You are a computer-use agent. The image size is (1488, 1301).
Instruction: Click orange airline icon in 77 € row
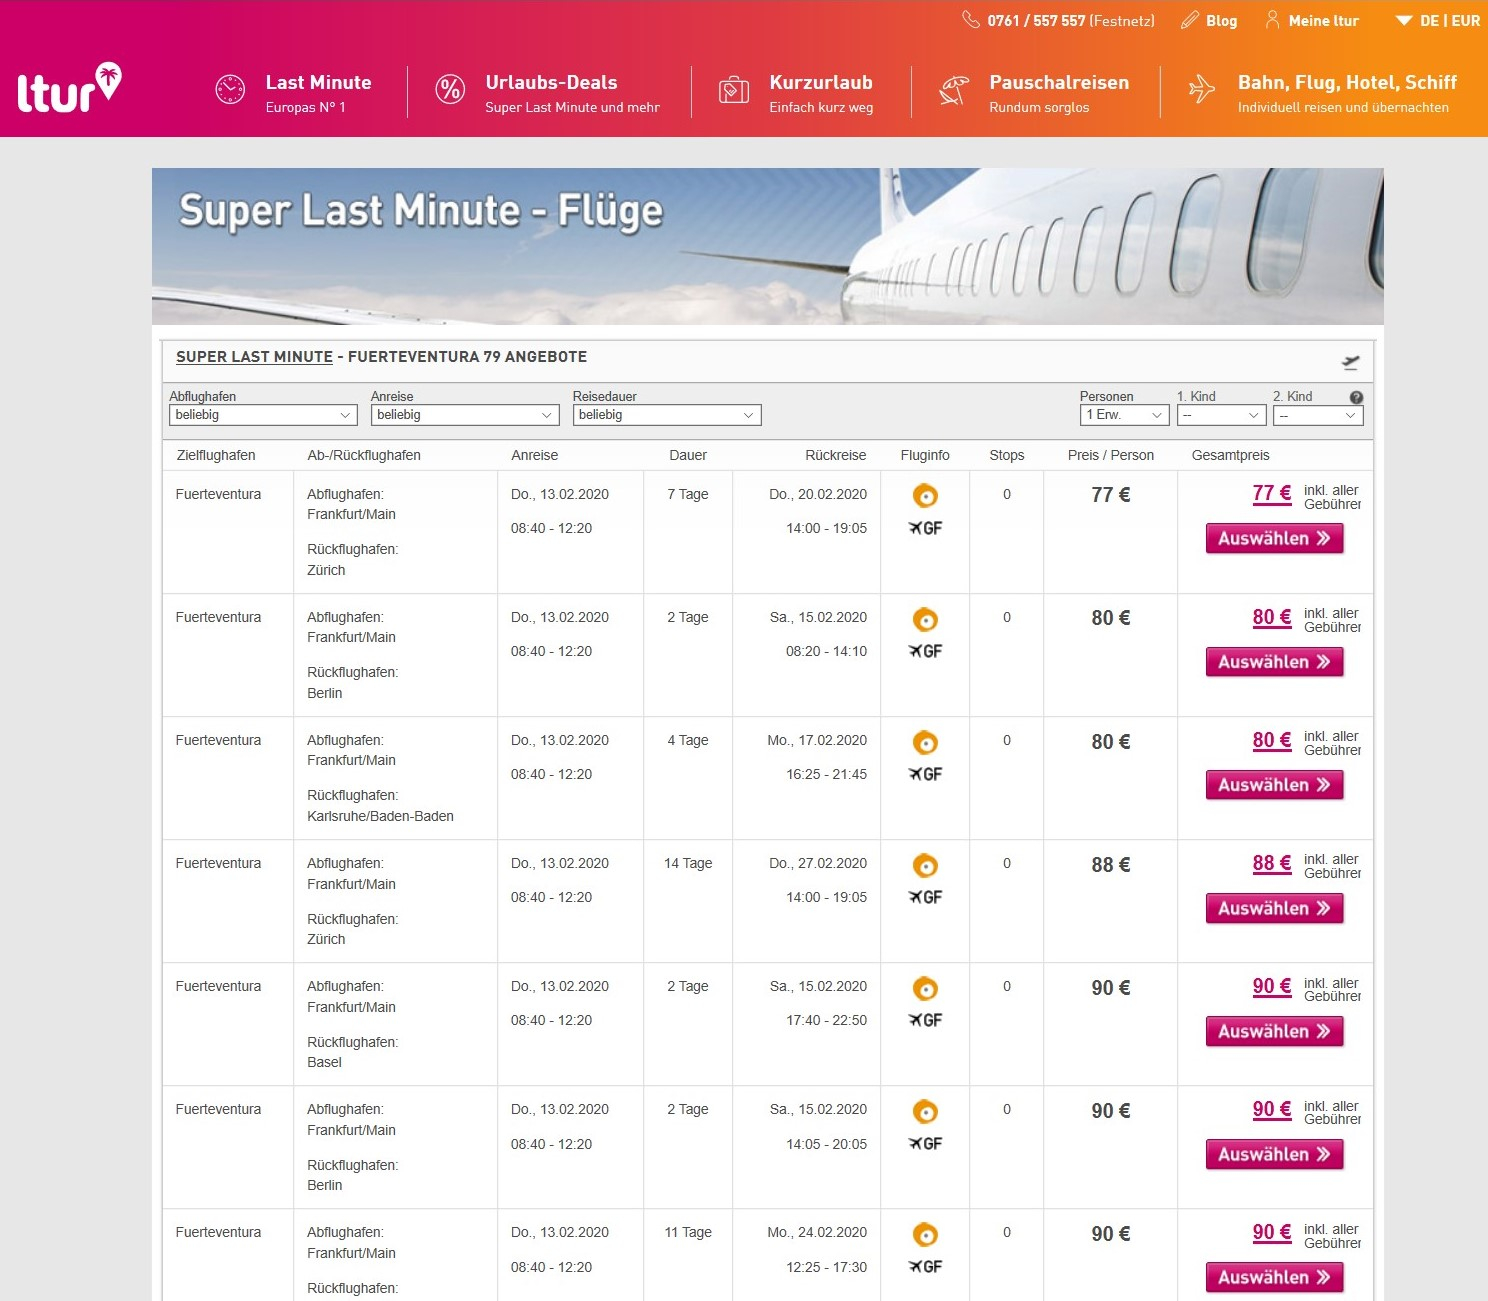925,495
